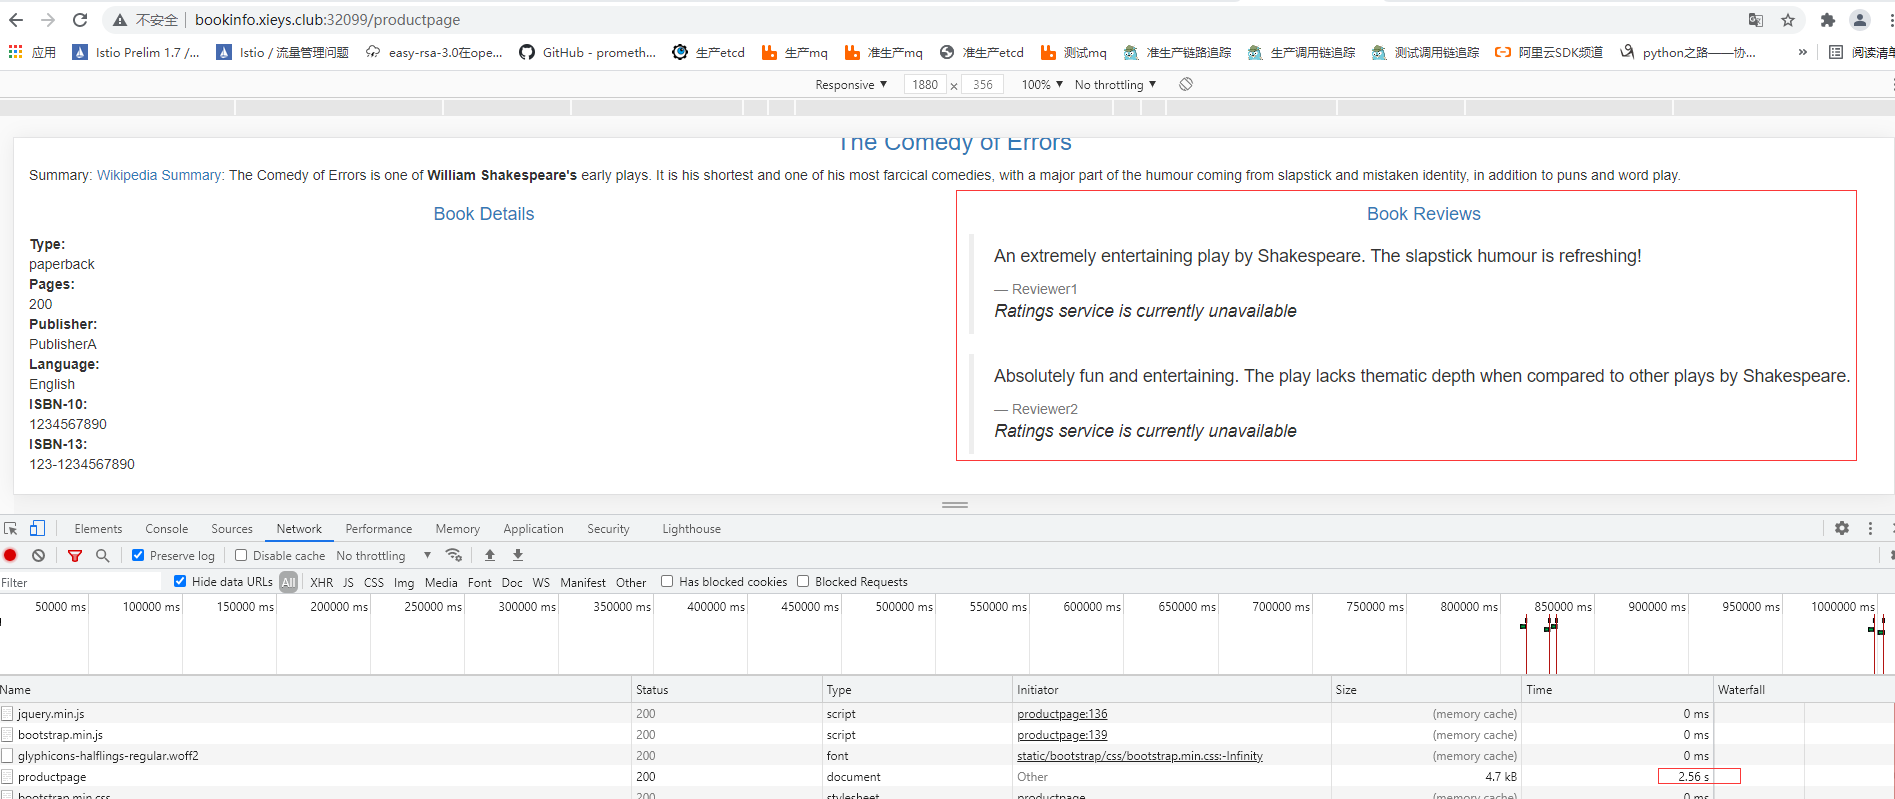Open the network search magnifier
Screen dimensions: 1895x799
click(102, 555)
